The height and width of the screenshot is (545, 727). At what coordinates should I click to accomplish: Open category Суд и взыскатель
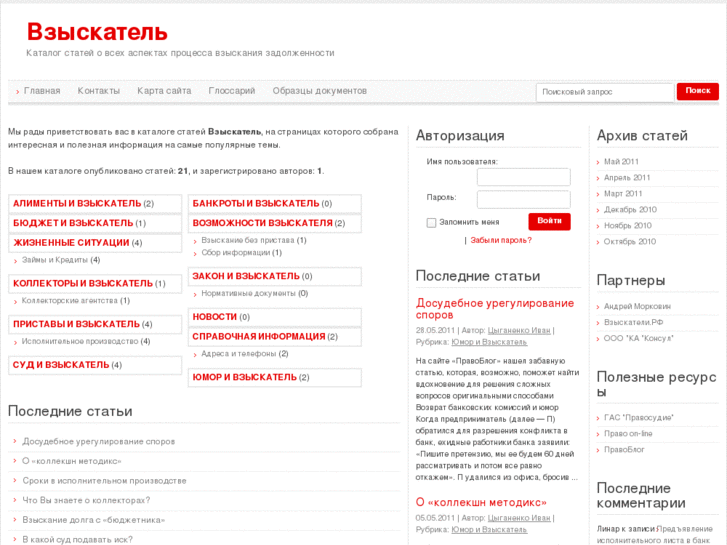[x=61, y=365]
